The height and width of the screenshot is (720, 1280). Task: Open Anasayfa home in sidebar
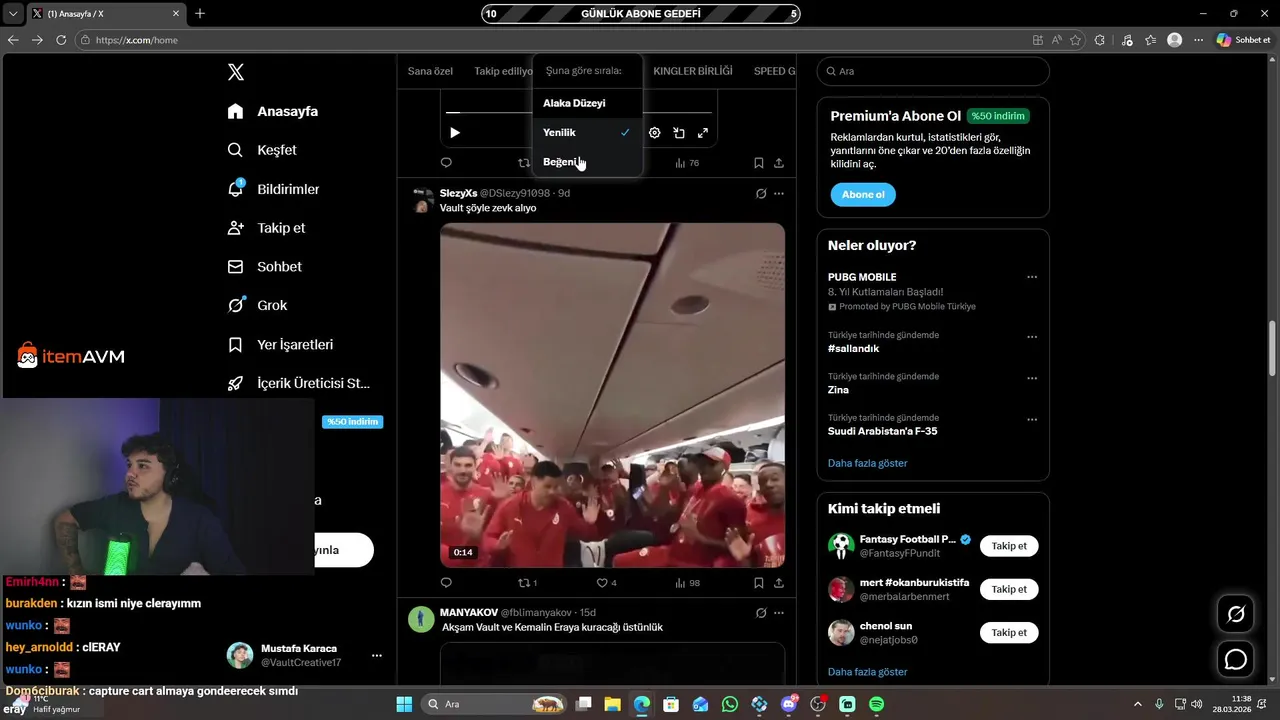point(273,111)
